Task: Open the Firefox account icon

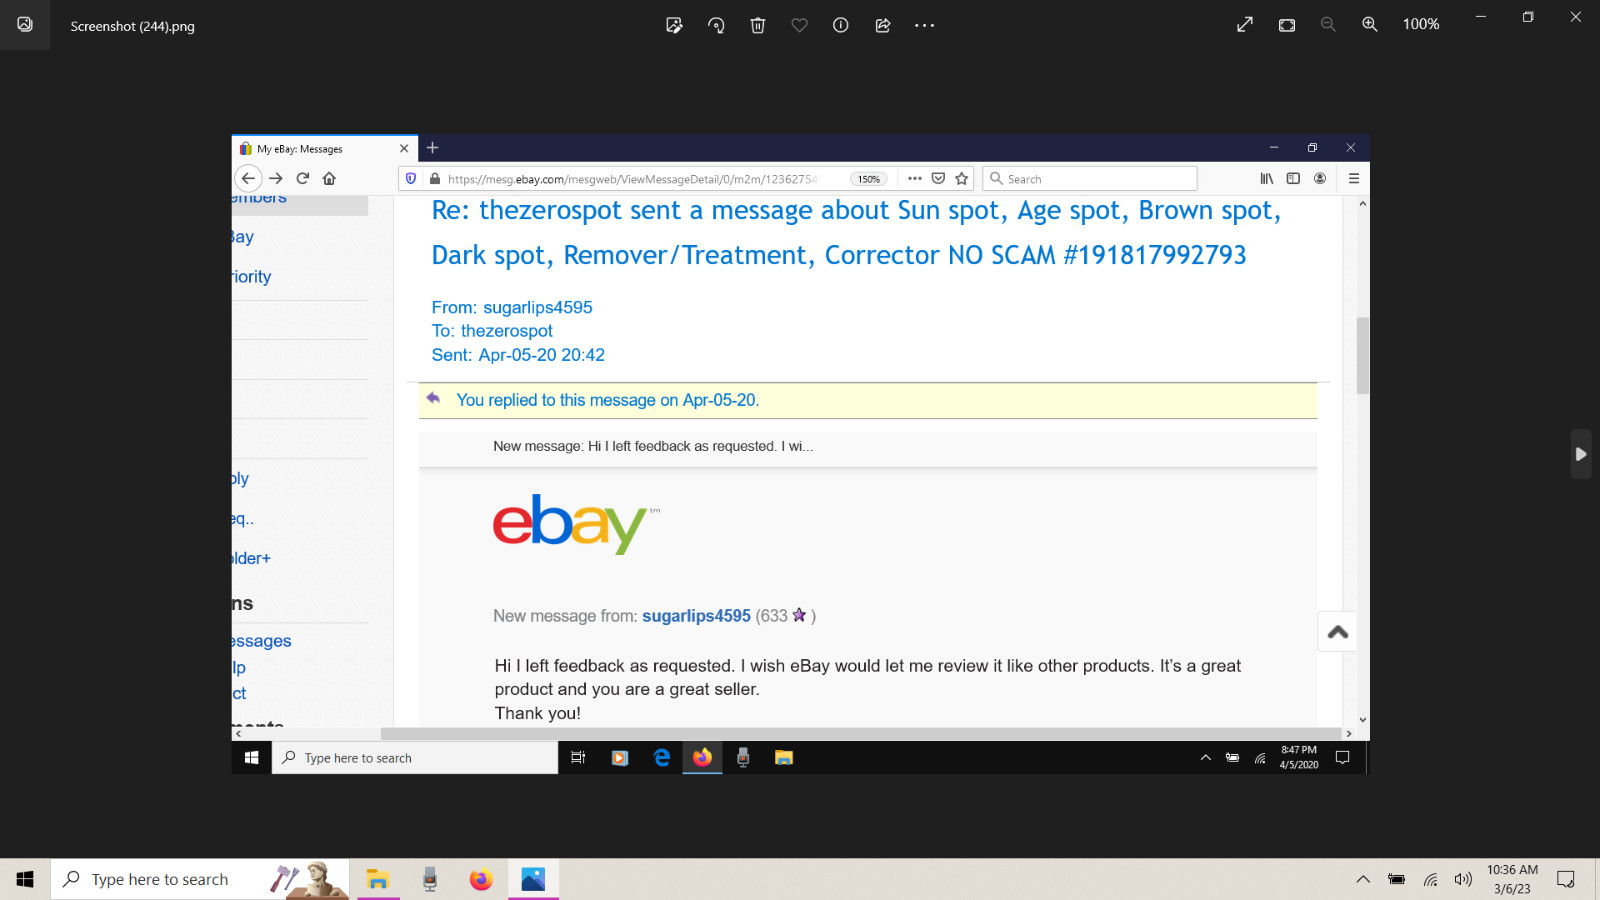Action: pos(1320,178)
